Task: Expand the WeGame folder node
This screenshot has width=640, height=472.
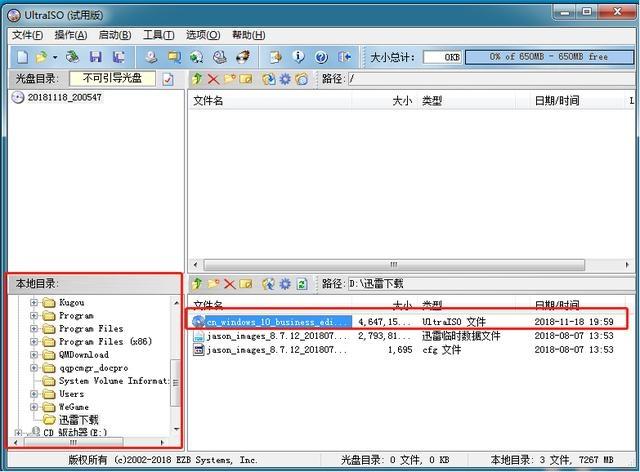Action: pyautogui.click(x=34, y=407)
